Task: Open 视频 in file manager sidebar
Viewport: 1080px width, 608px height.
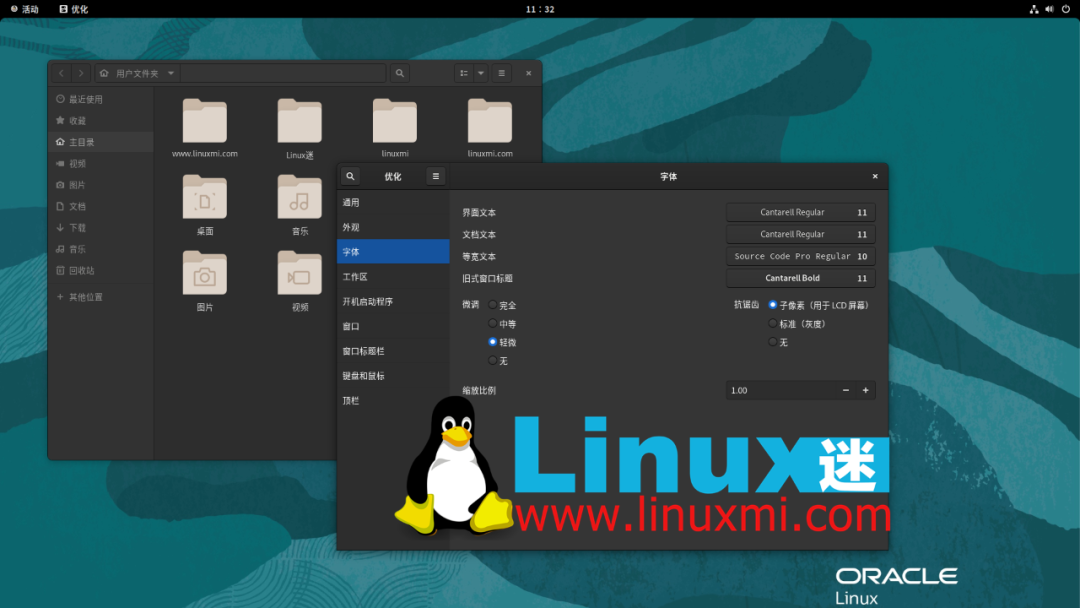Action: pyautogui.click(x=101, y=163)
